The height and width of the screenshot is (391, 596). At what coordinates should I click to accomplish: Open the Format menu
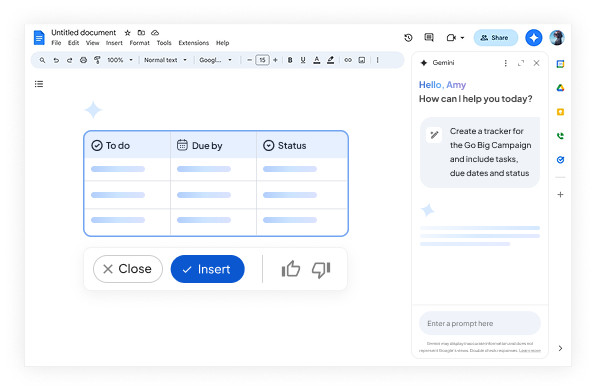pos(139,43)
